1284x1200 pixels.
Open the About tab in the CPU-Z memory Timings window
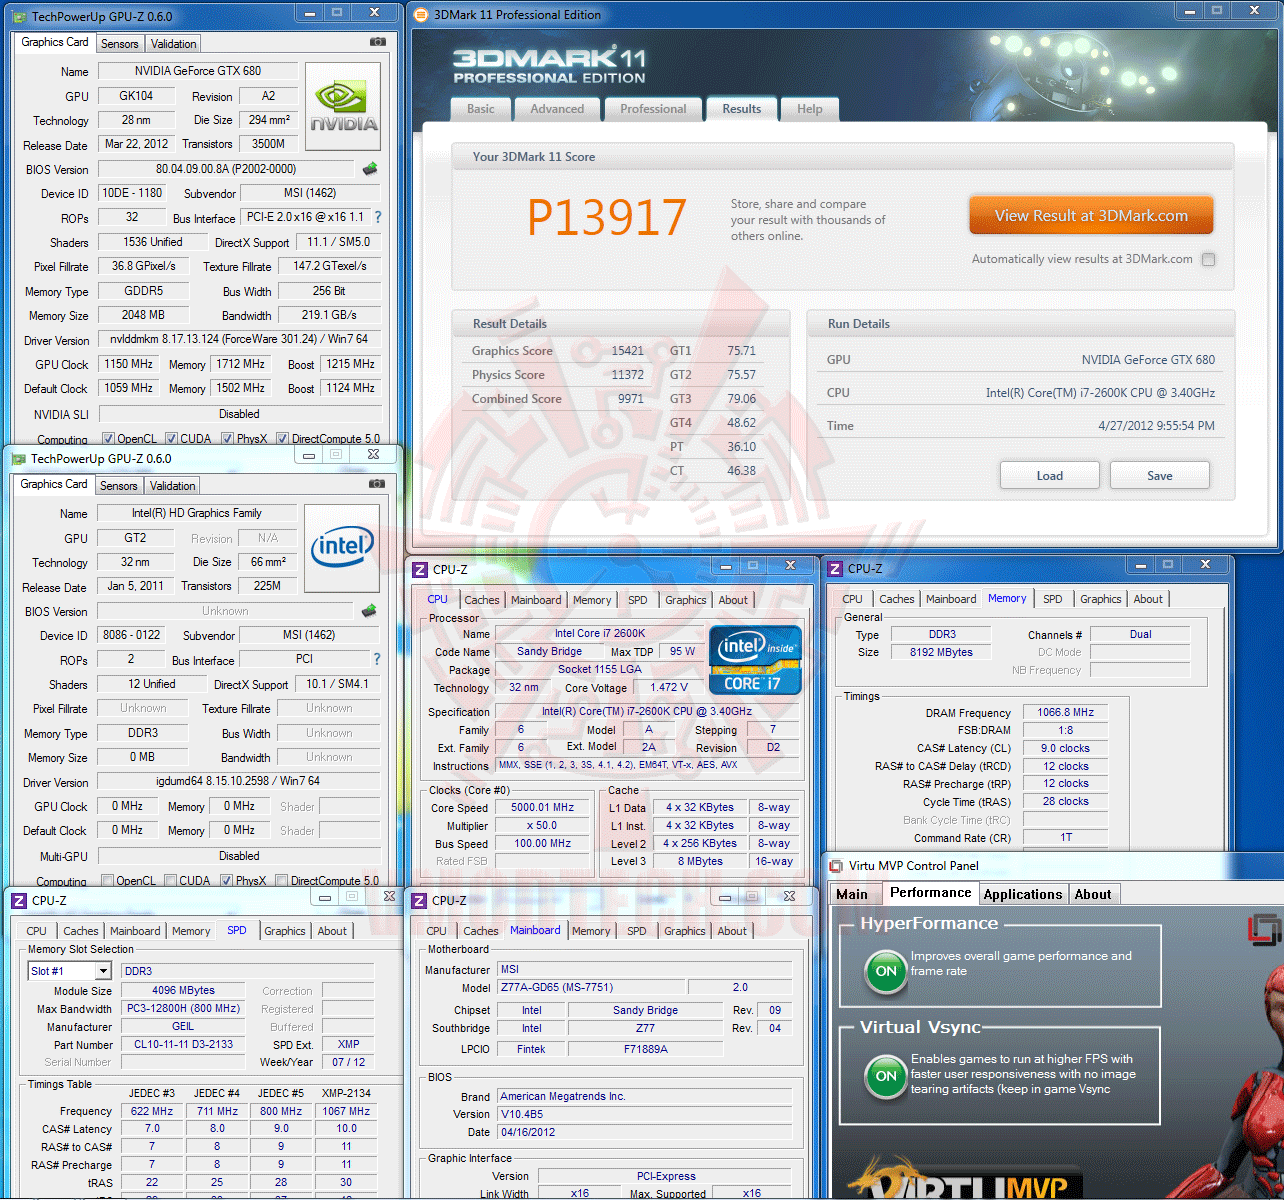1148,599
